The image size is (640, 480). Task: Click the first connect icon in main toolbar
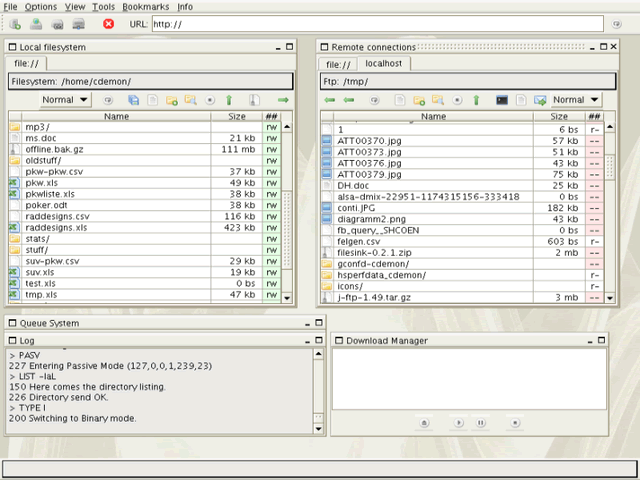[x=14, y=24]
